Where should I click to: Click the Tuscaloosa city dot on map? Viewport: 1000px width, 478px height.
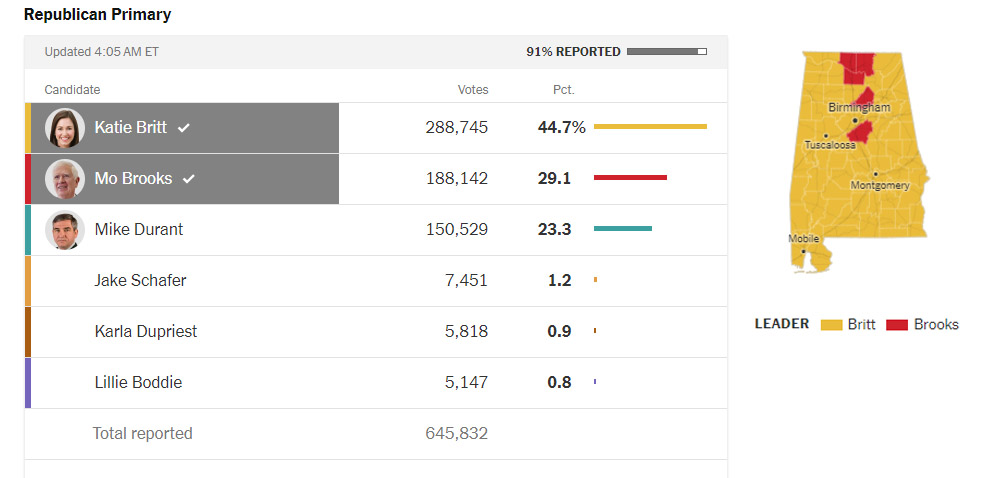pos(825,135)
